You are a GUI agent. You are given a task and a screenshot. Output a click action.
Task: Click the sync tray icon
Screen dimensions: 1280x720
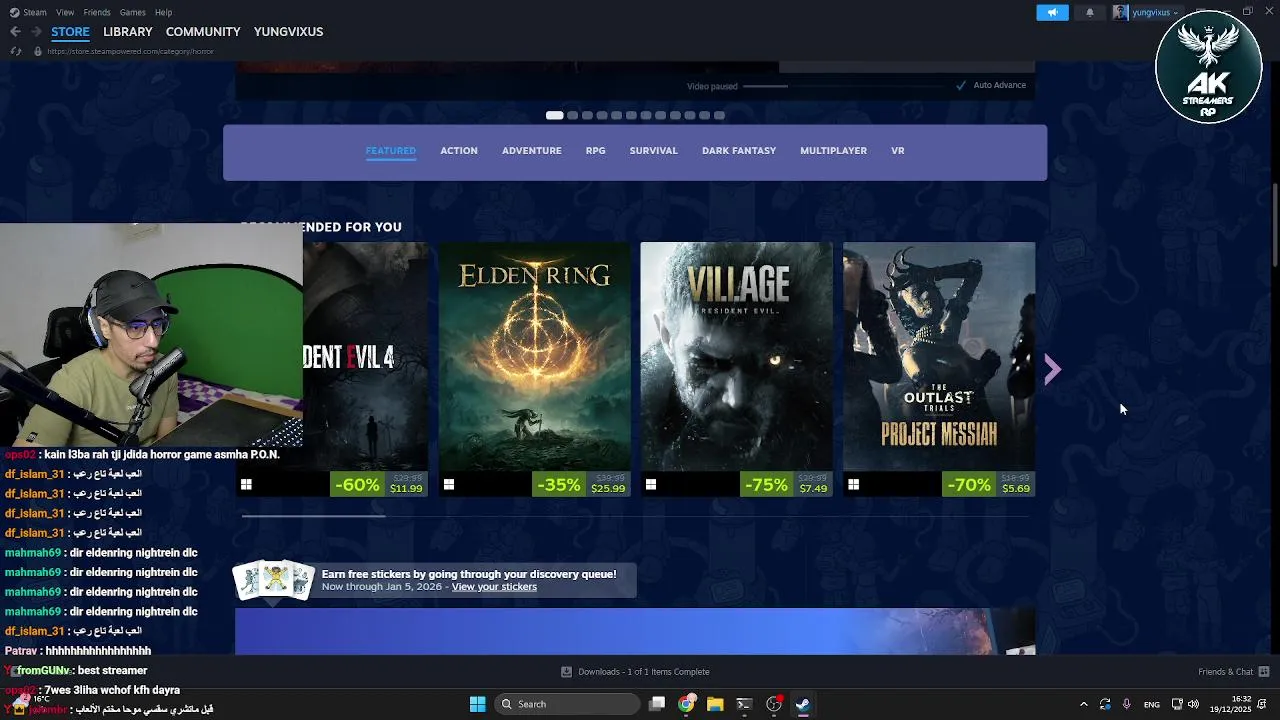coord(1105,704)
